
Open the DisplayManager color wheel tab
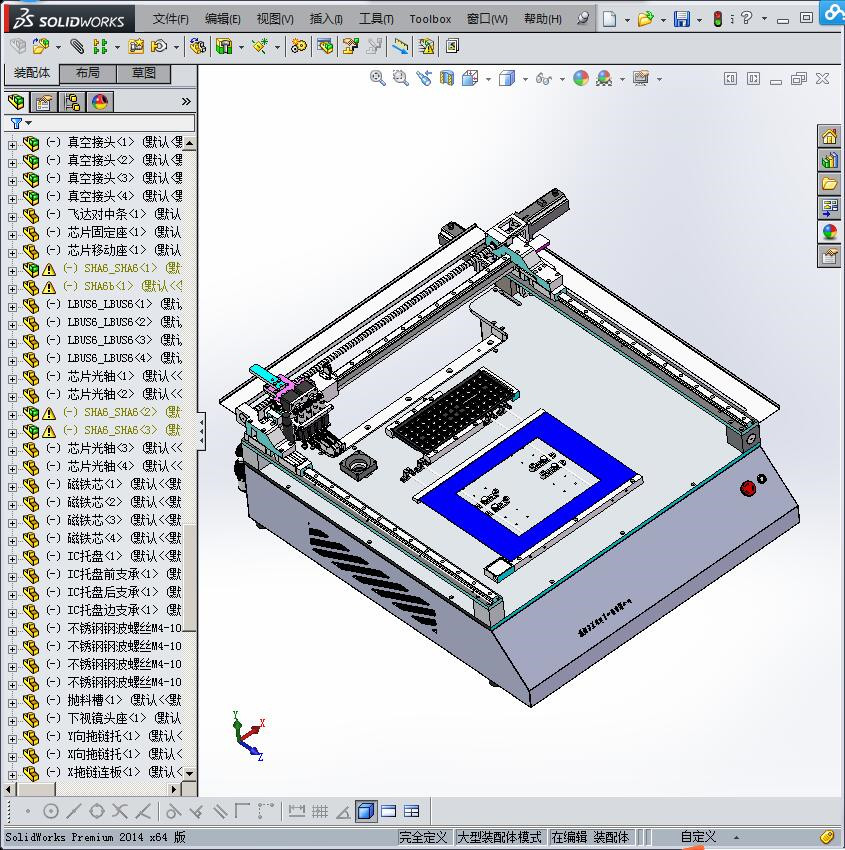pyautogui.click(x=100, y=101)
